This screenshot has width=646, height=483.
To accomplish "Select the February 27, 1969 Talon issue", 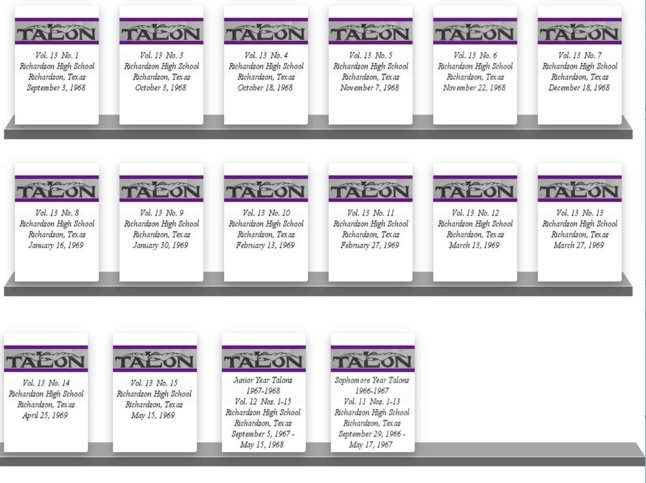I will pos(370,229).
